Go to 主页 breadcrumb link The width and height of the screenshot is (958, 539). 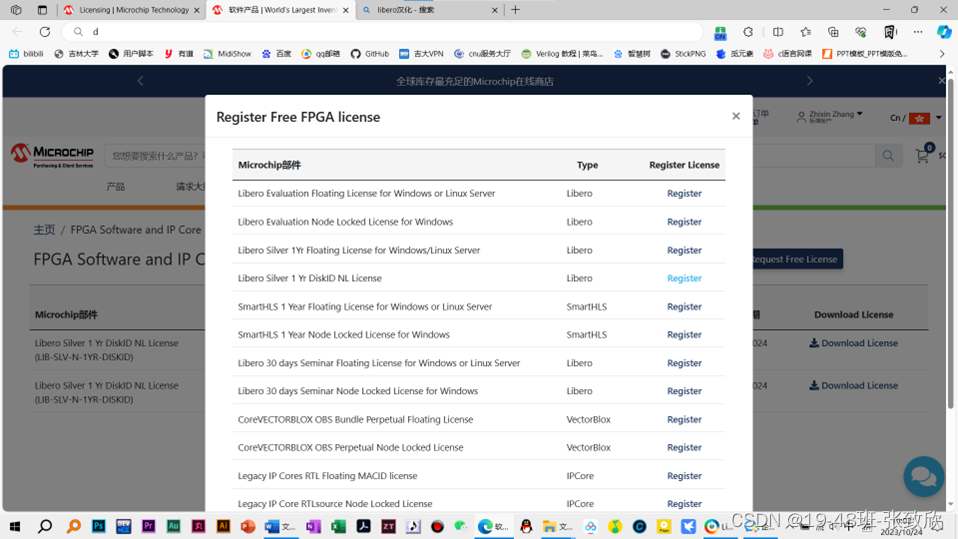click(x=44, y=230)
